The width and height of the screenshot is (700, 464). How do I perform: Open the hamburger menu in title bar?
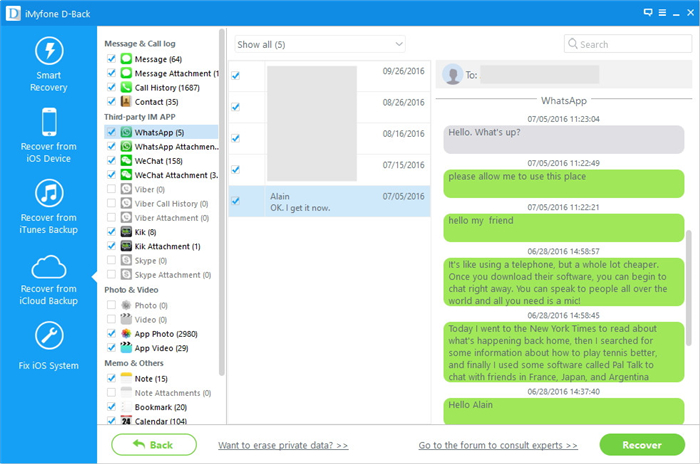click(x=662, y=13)
